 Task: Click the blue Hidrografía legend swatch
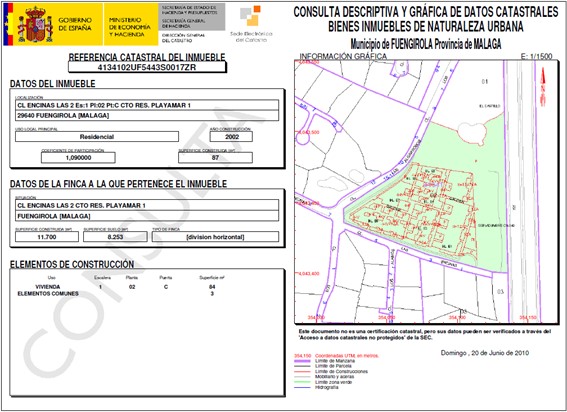tap(303, 387)
